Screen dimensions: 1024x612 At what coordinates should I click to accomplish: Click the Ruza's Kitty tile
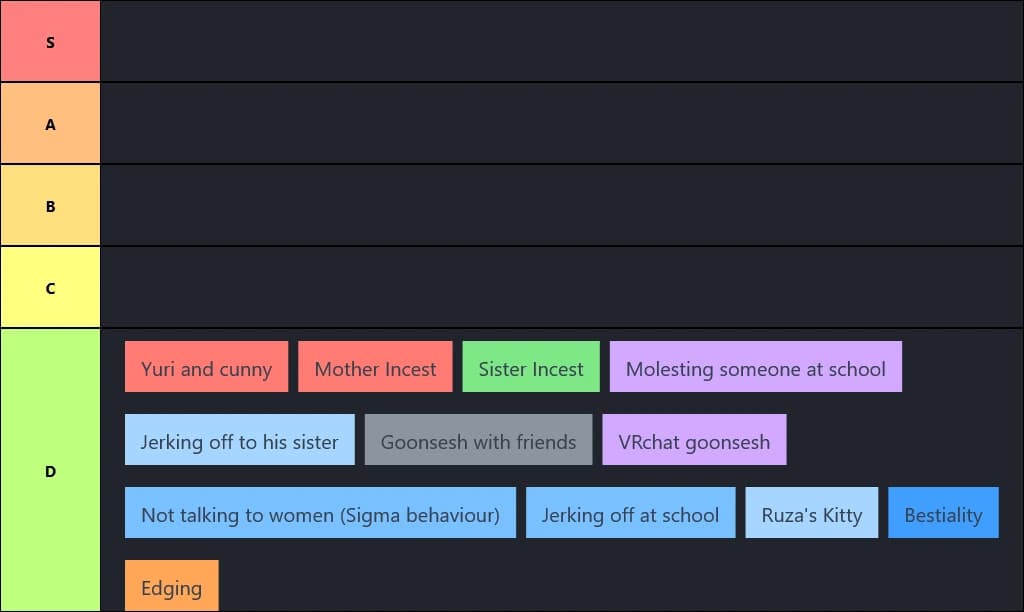pos(811,514)
